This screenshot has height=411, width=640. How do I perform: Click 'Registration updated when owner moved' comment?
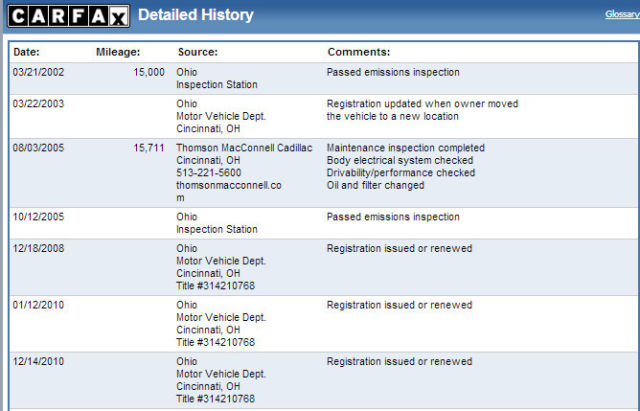(422, 104)
